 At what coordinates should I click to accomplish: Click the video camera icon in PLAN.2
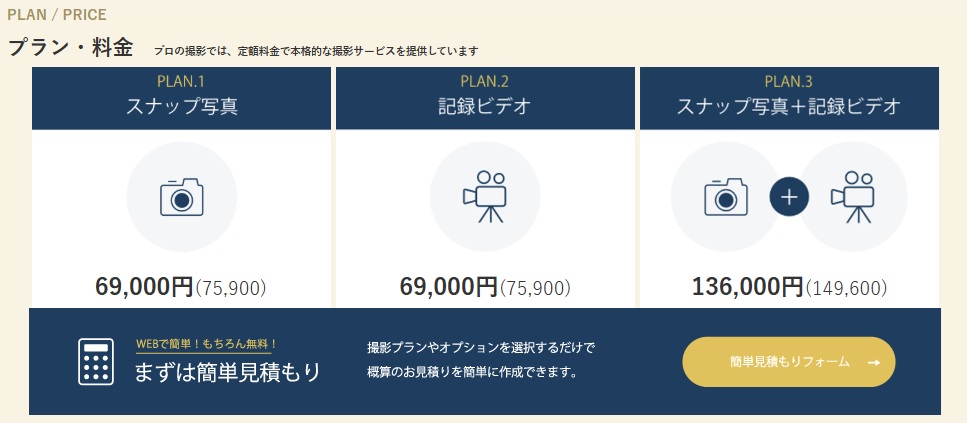(x=485, y=197)
